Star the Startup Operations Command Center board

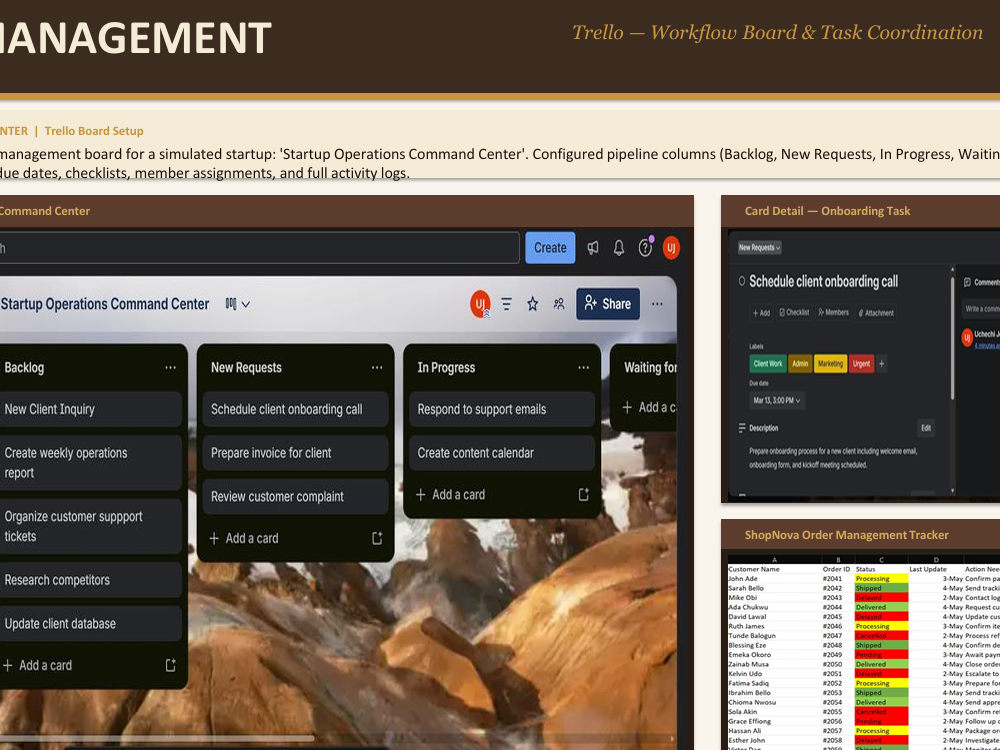pos(533,304)
